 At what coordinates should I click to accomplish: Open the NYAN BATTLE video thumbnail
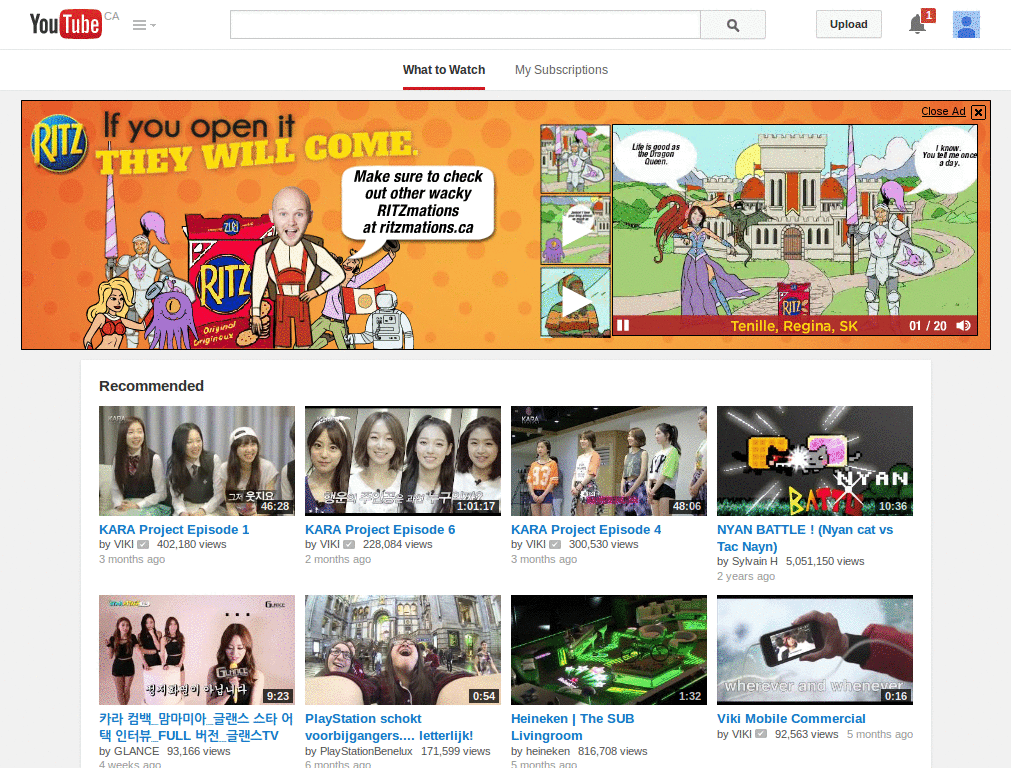pos(815,461)
